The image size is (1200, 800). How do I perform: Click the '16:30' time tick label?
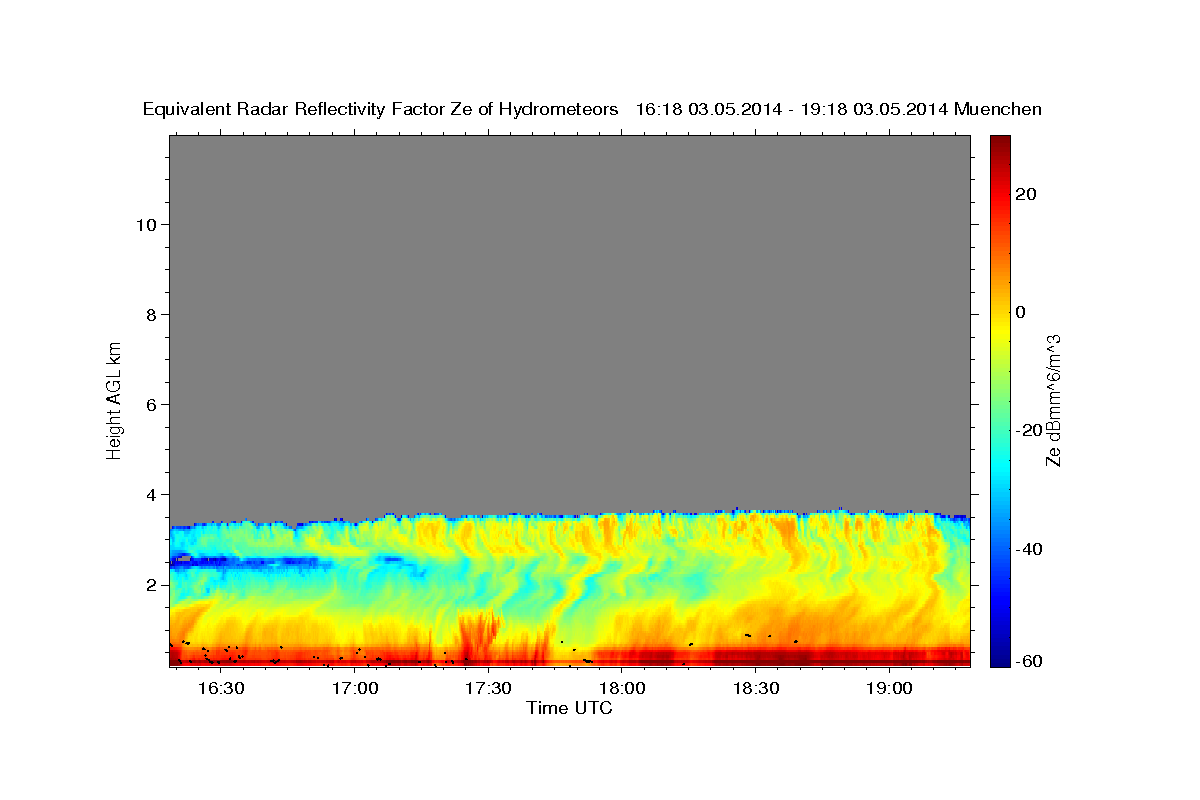click(x=221, y=688)
